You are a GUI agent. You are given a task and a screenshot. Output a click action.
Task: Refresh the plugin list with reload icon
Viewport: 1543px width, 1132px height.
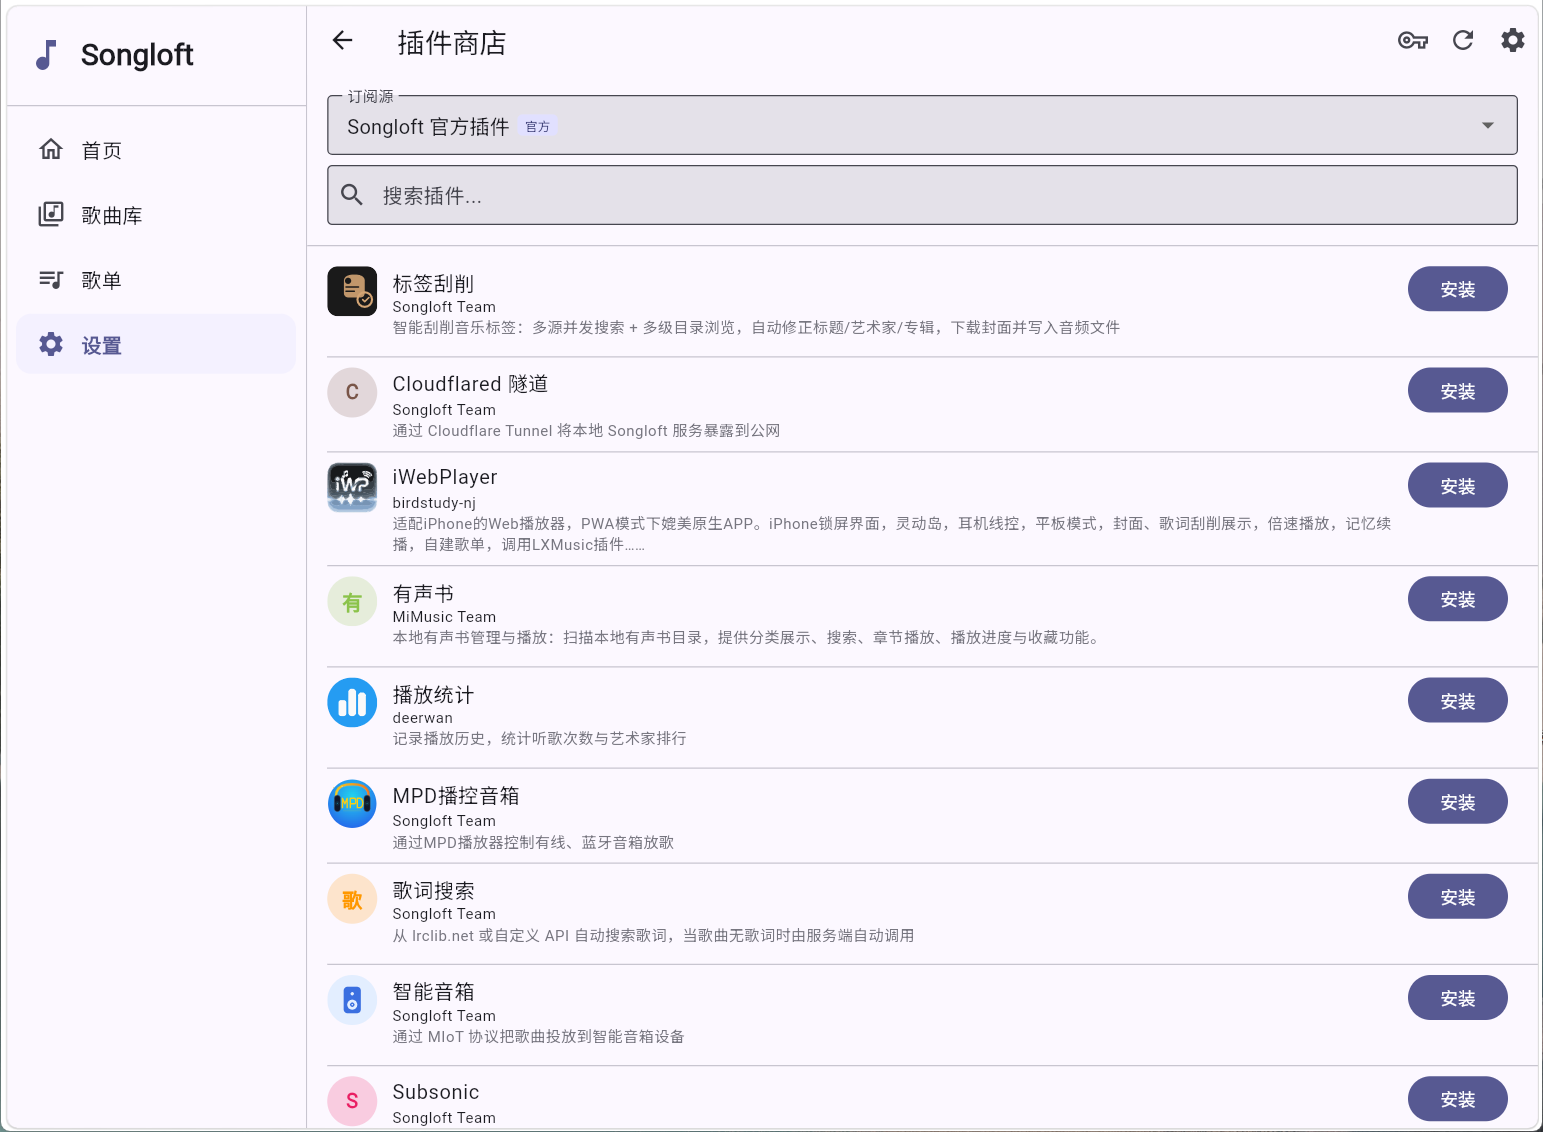coord(1463,40)
